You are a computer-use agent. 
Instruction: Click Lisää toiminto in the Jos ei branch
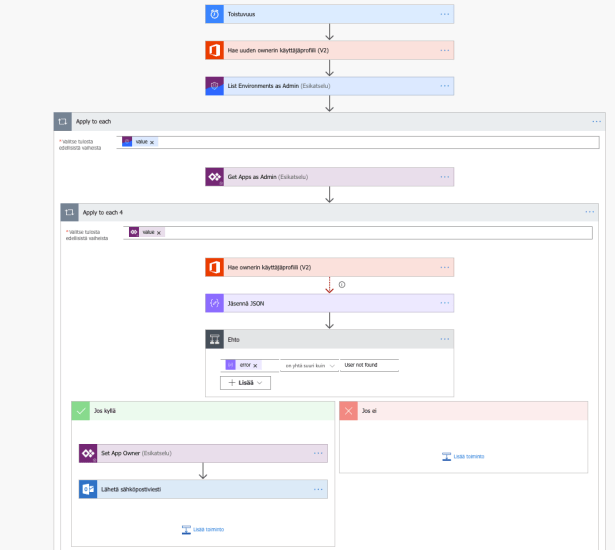462,456
